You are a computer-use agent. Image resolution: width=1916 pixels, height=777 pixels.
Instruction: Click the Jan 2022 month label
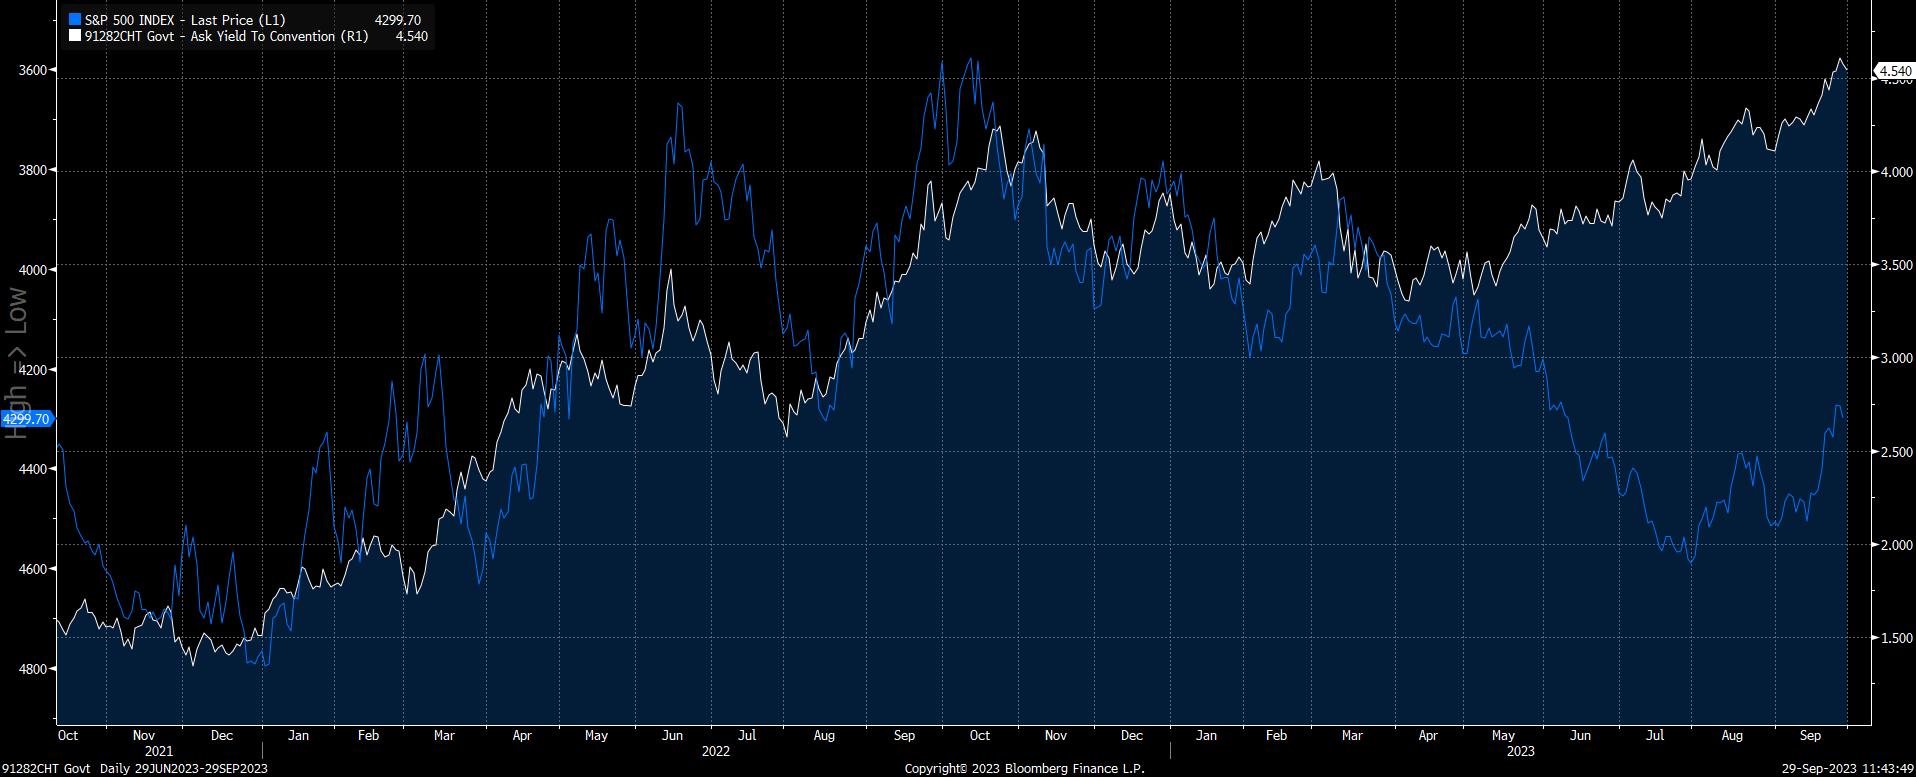click(298, 735)
